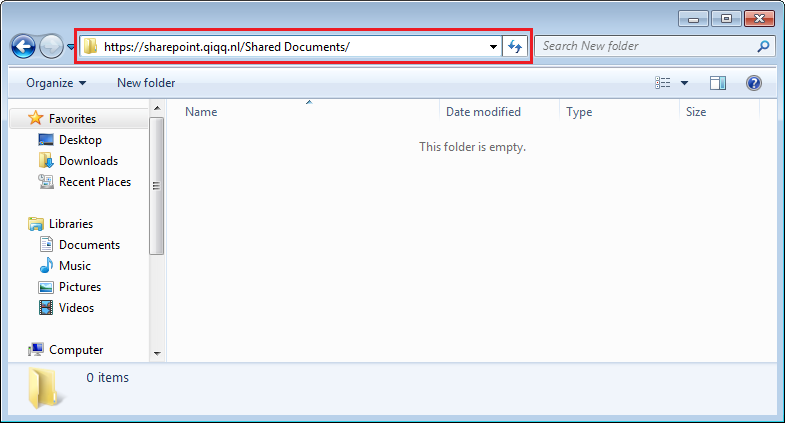Select Computer in the navigation pane
785x423 pixels.
[x=76, y=350]
